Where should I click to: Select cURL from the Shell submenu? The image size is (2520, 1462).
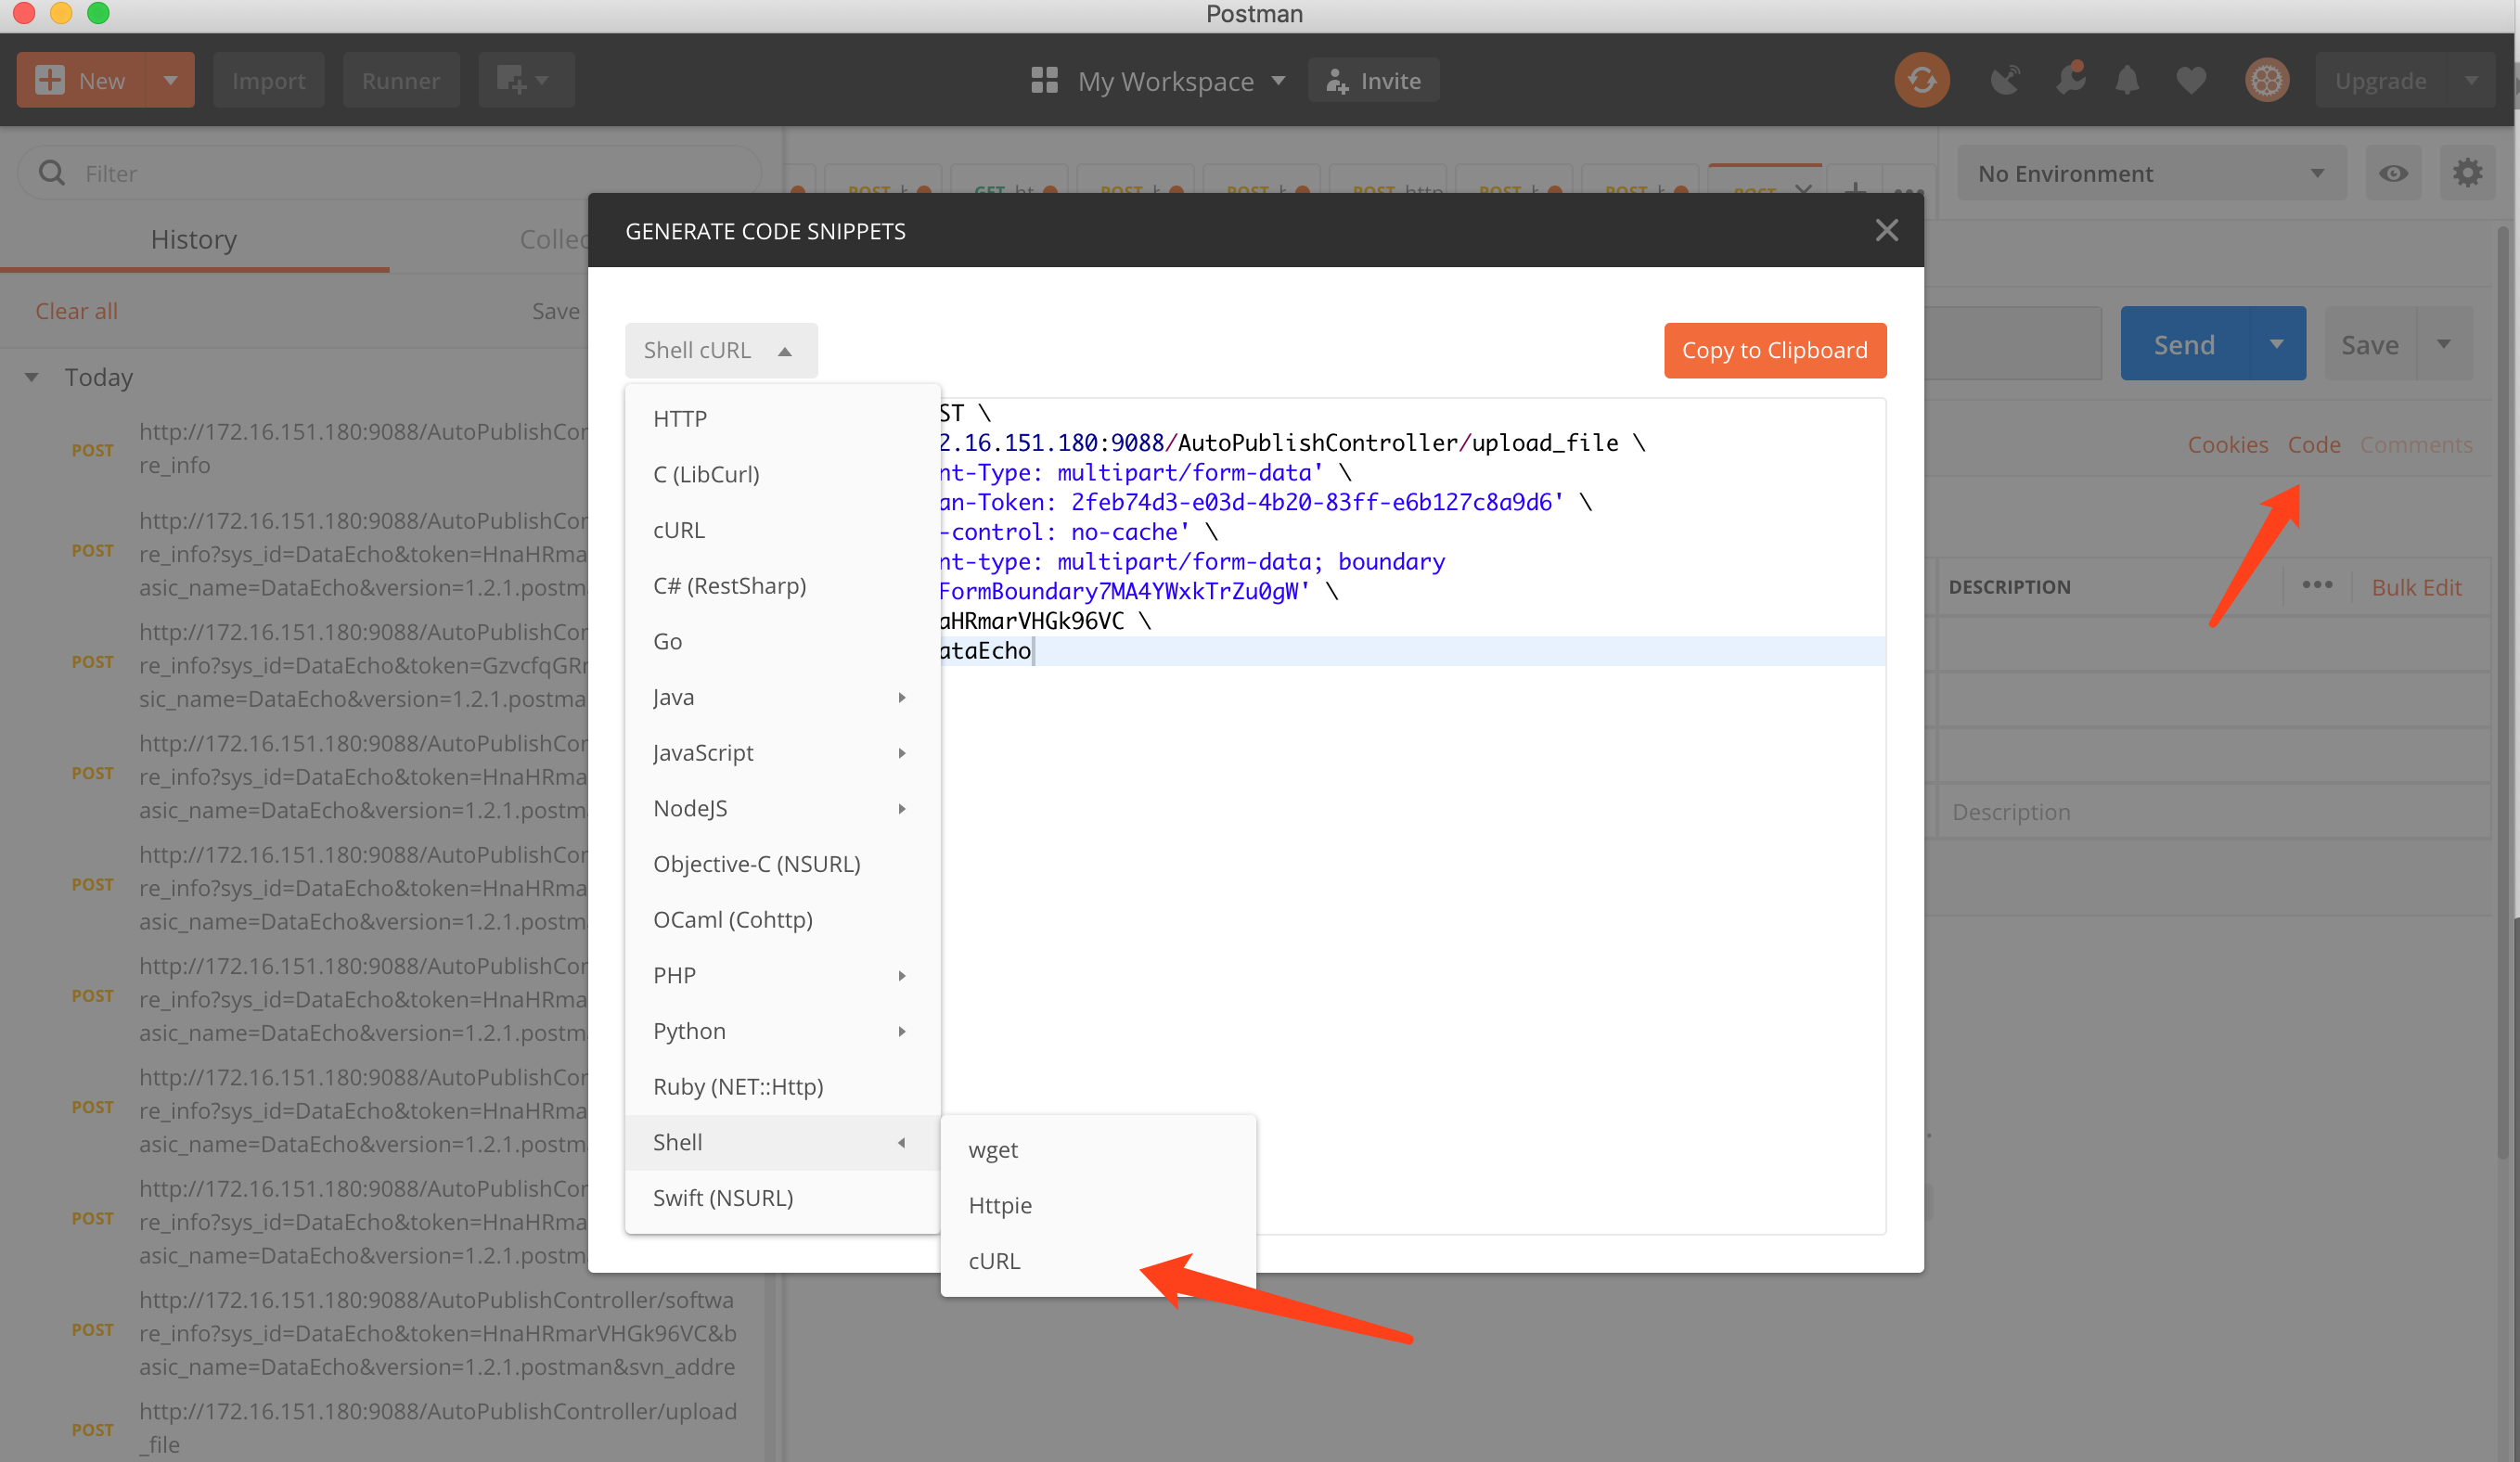[994, 1260]
